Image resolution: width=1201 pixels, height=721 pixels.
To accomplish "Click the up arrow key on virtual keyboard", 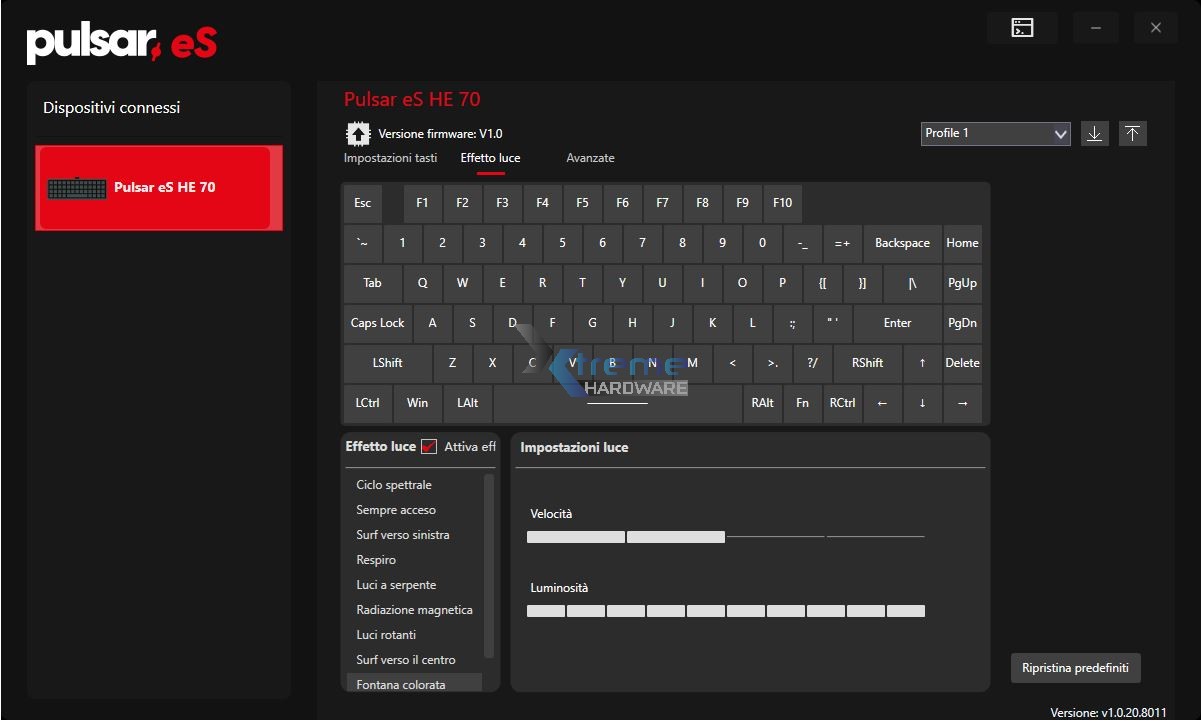I will pyautogui.click(x=922, y=363).
